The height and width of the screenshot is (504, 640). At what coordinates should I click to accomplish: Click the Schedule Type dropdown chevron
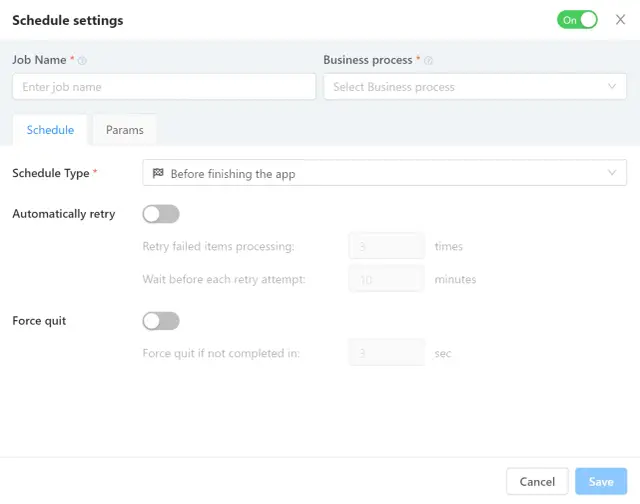pyautogui.click(x=612, y=174)
